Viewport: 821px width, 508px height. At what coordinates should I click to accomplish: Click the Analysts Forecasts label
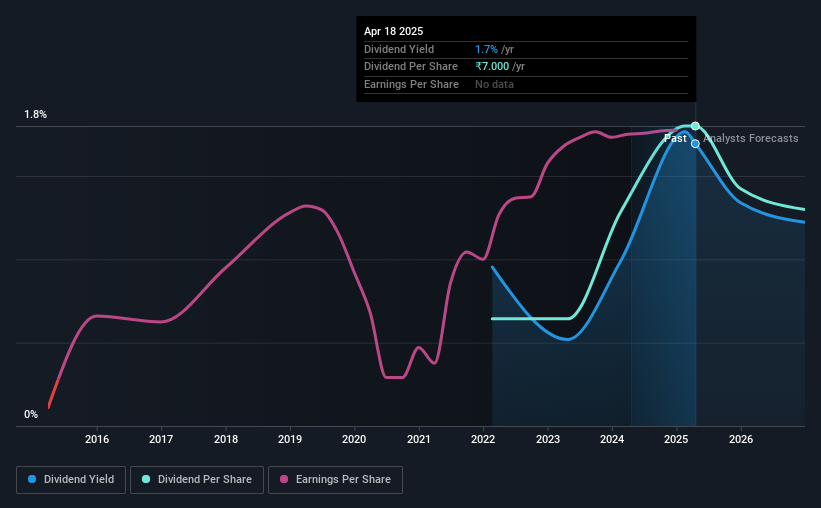click(751, 138)
